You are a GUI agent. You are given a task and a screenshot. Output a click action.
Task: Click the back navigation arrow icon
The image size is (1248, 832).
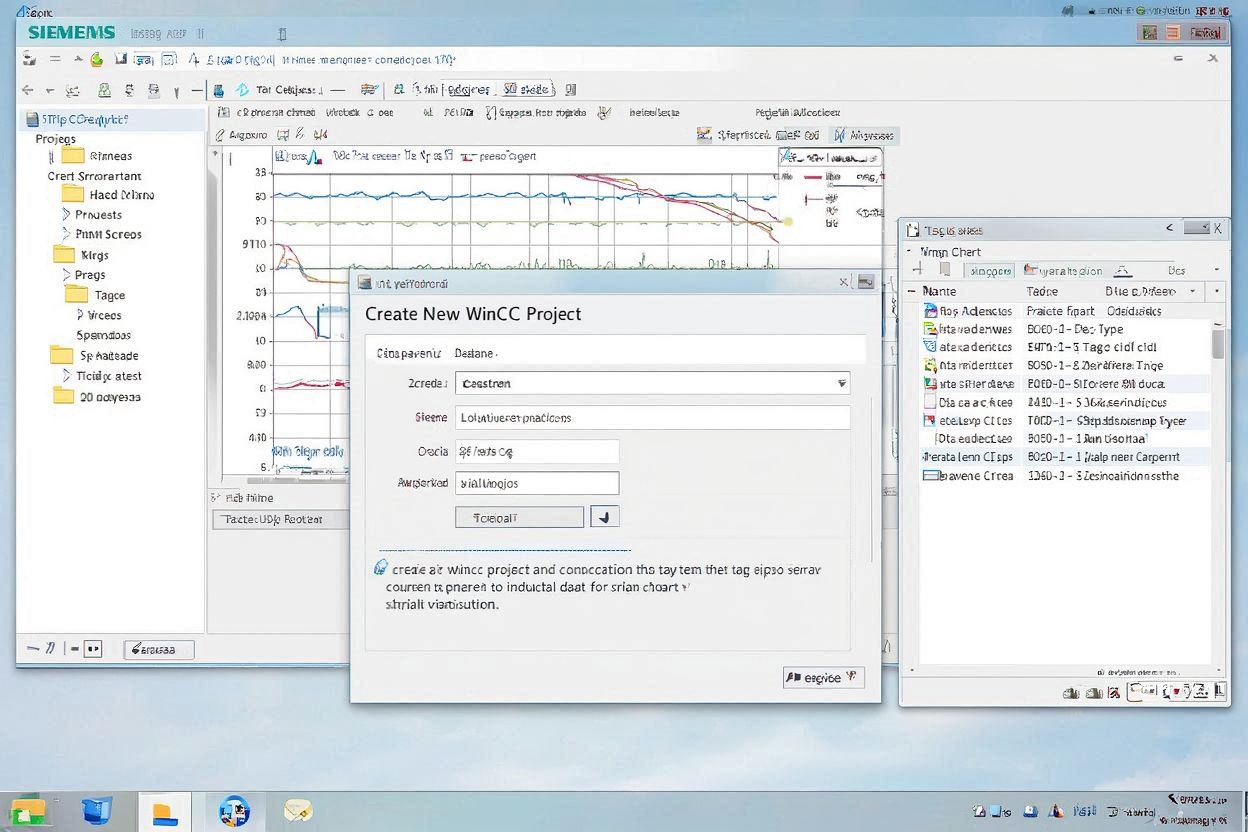click(27, 89)
